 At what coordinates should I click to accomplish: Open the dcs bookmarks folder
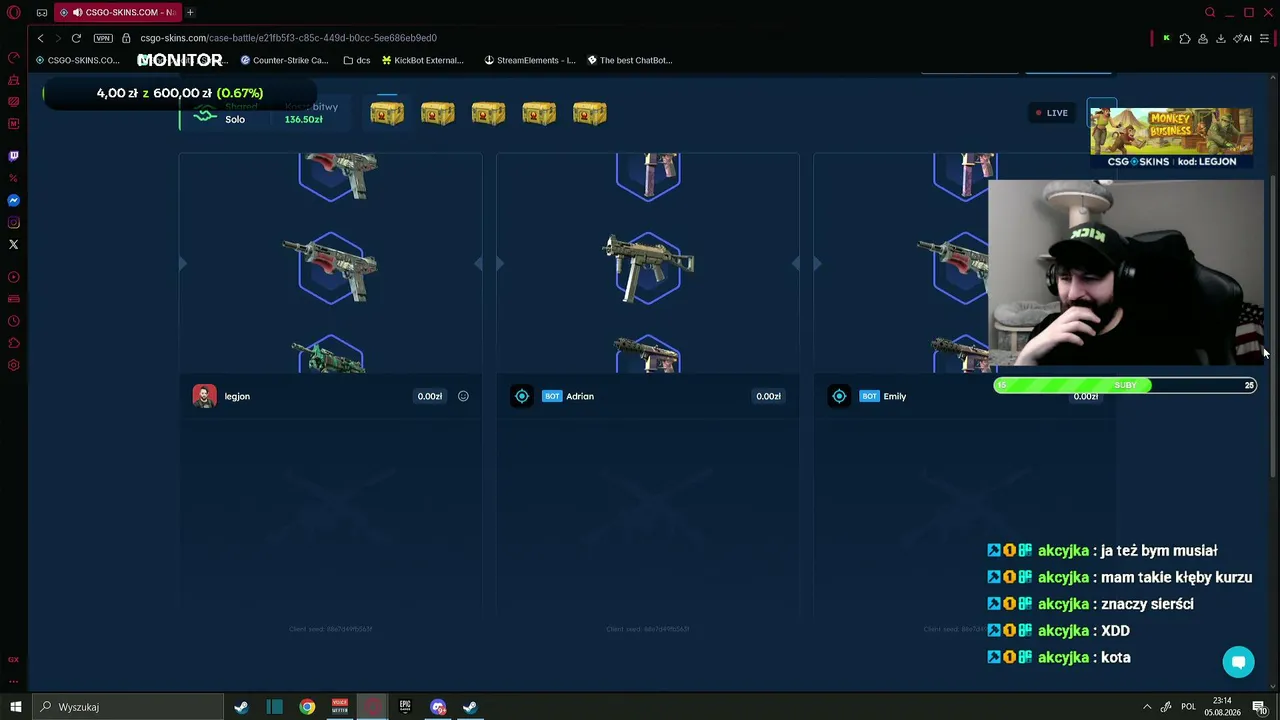click(357, 60)
